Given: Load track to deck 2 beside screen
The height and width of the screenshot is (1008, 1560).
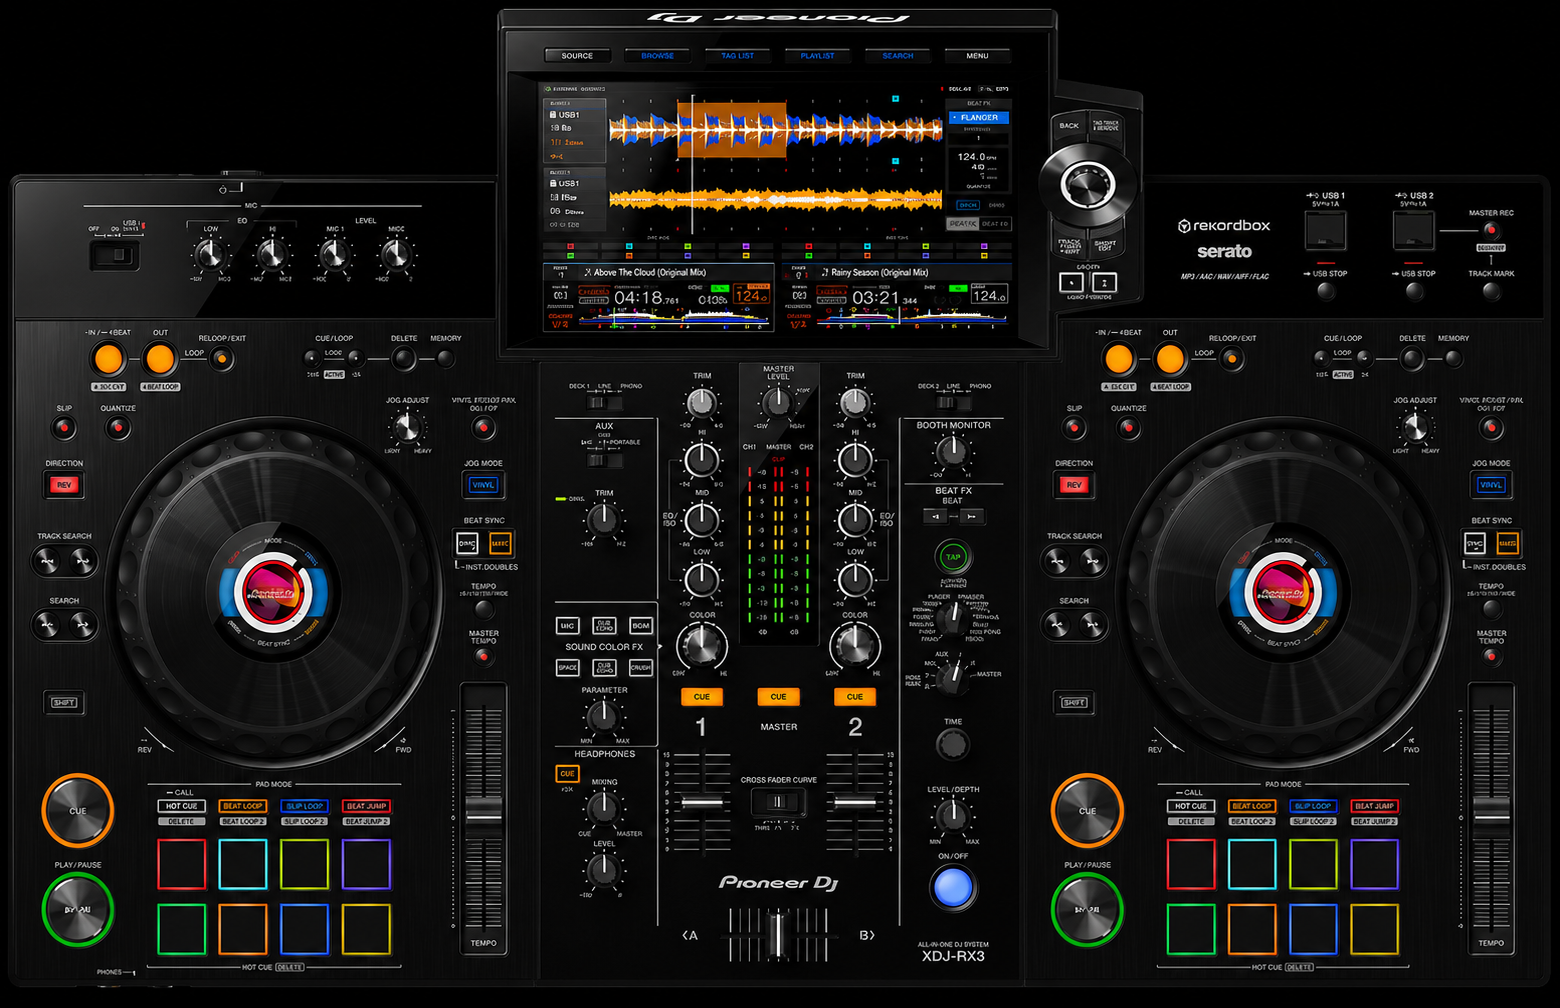Looking at the screenshot, I should click(x=1103, y=284).
